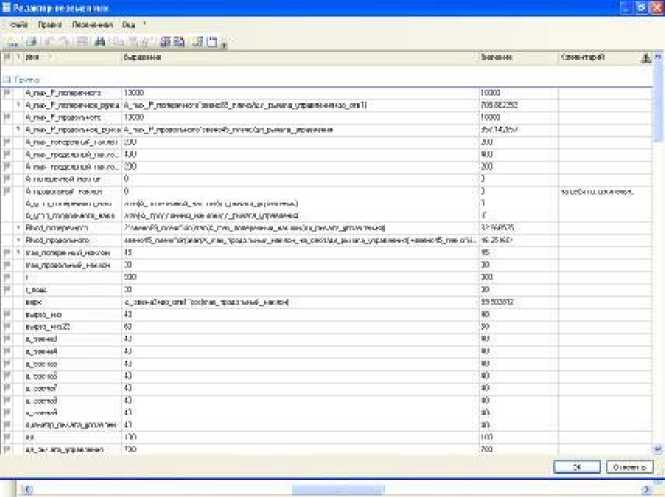The image size is (665, 497).
Task: Click the horizontal scrollbar thumb at window bottom
Action: pyautogui.click(x=338, y=490)
